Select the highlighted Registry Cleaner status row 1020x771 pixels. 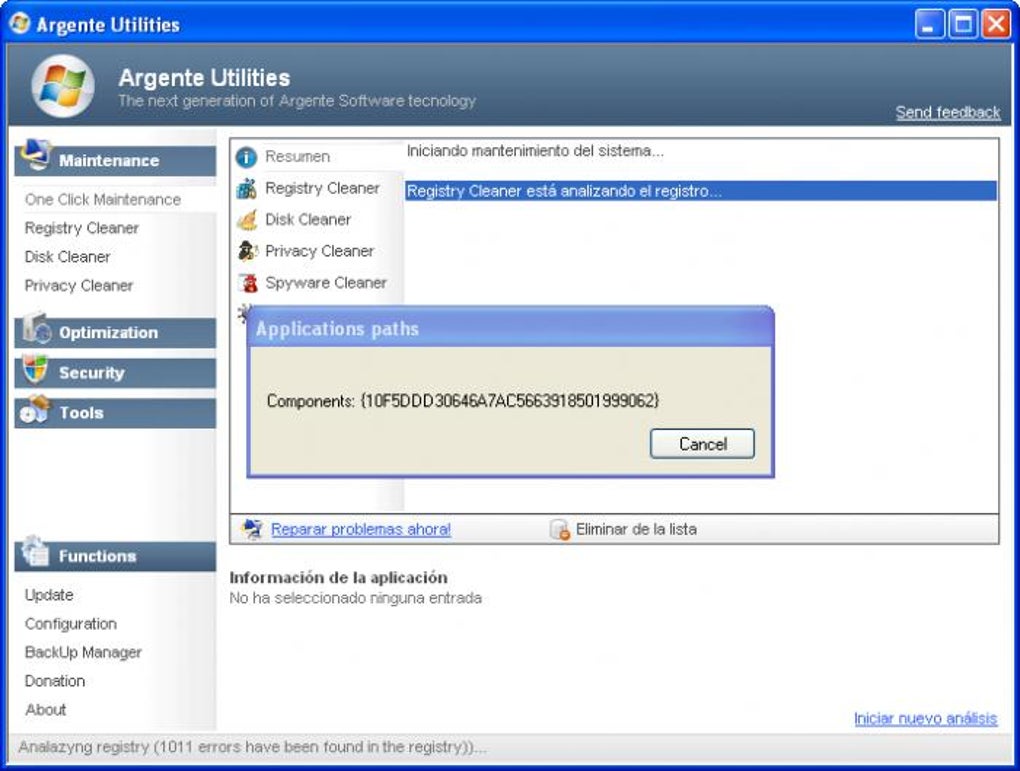701,191
